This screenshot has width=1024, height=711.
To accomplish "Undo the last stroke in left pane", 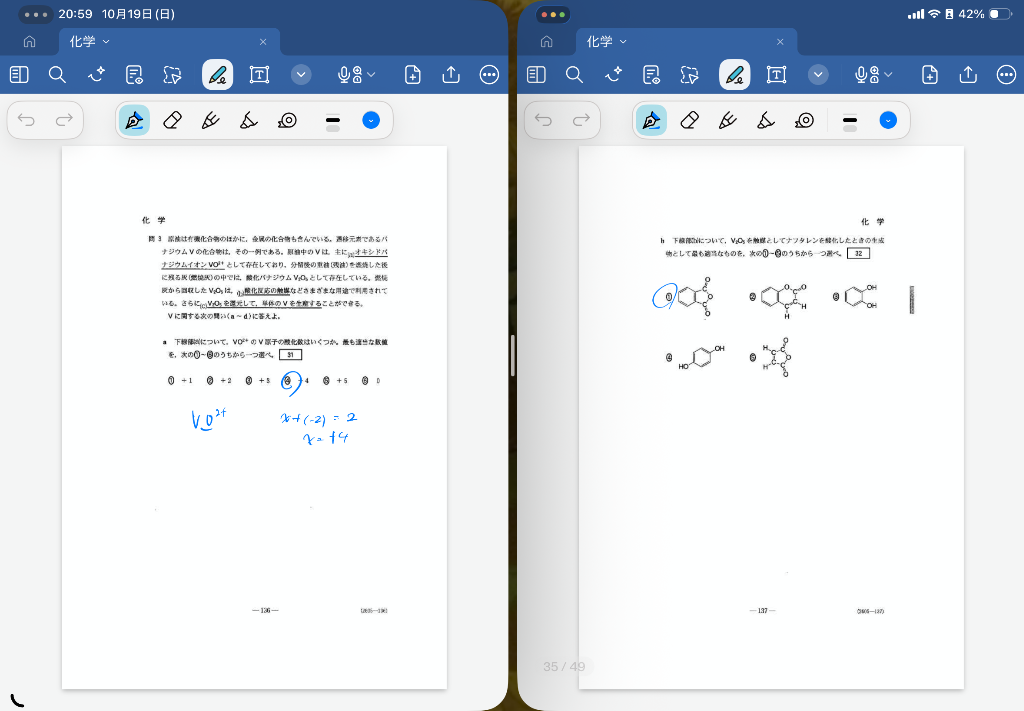I will coord(27,121).
